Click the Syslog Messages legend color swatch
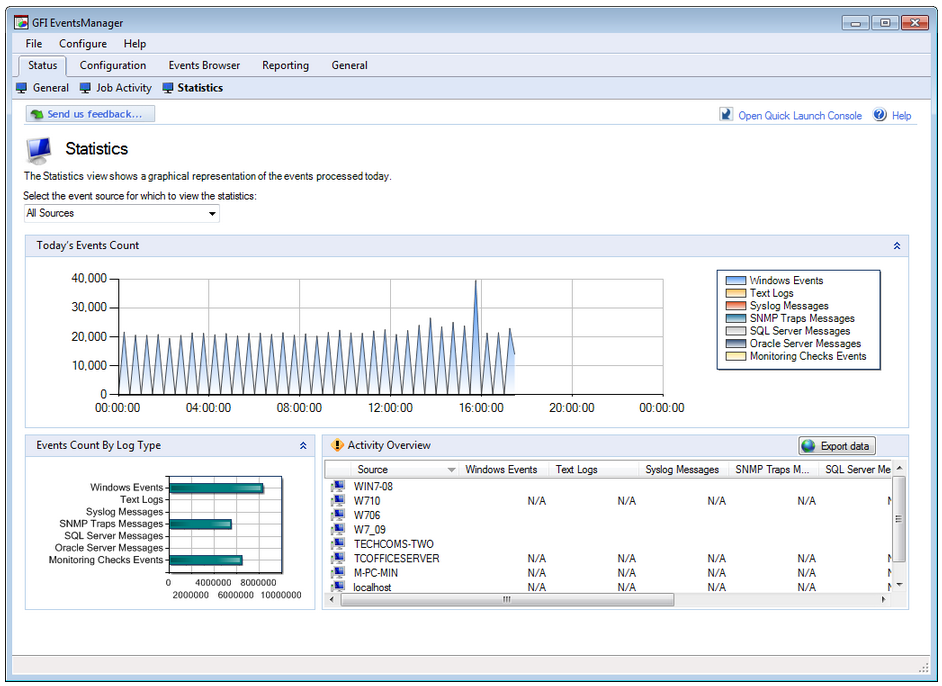Image resolution: width=942 pixels, height=686 pixels. pos(735,306)
